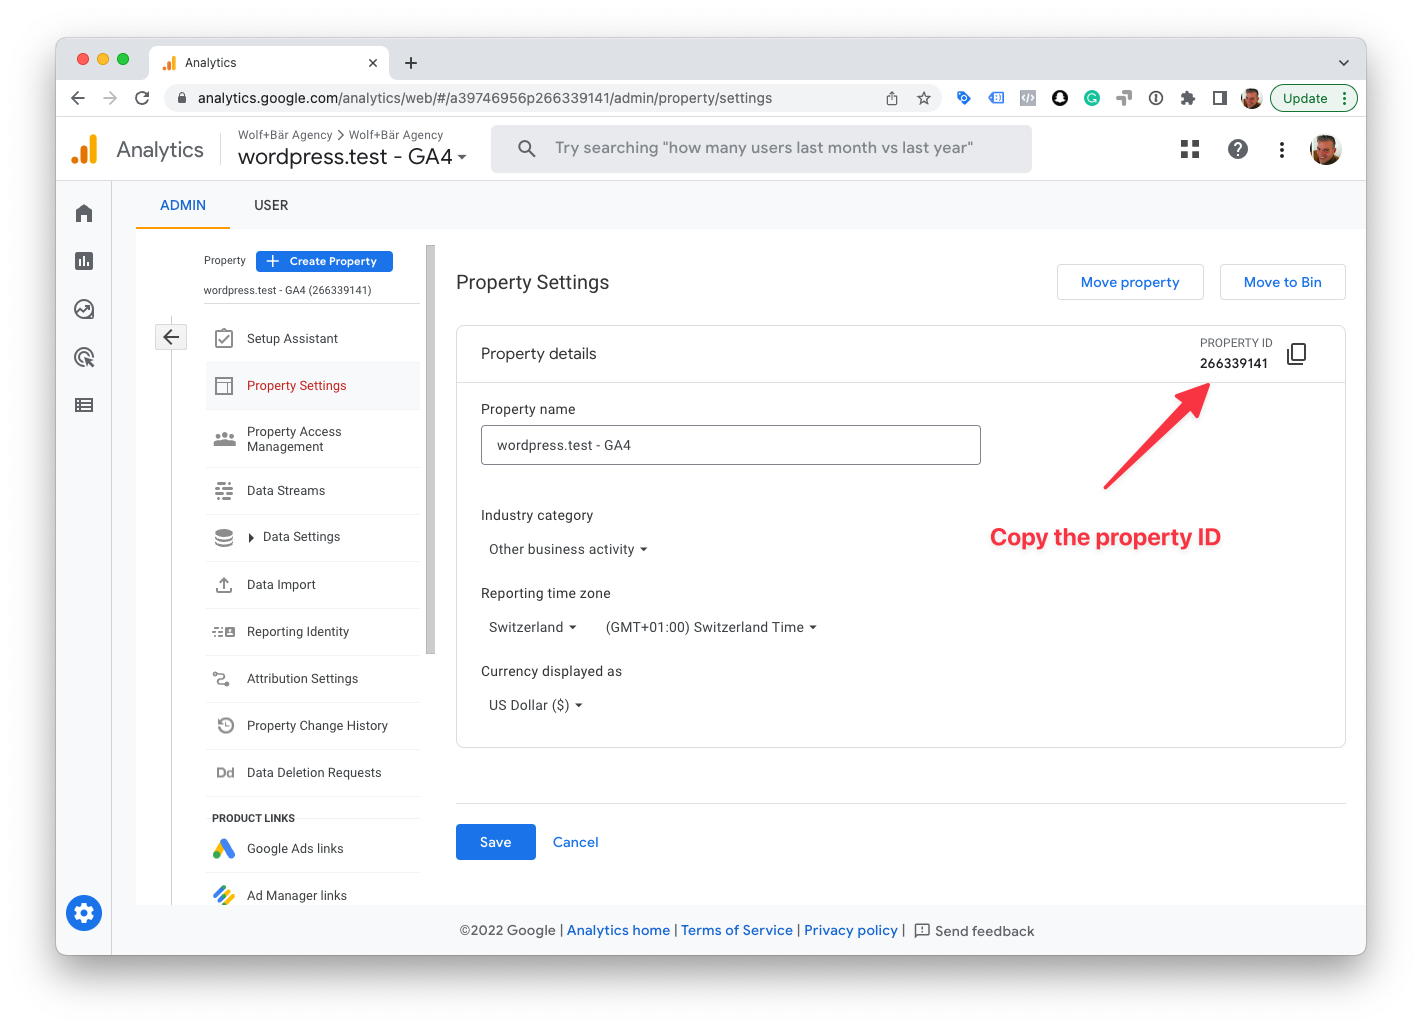Go back with the browser back arrow
Image resolution: width=1422 pixels, height=1029 pixels.
click(78, 98)
